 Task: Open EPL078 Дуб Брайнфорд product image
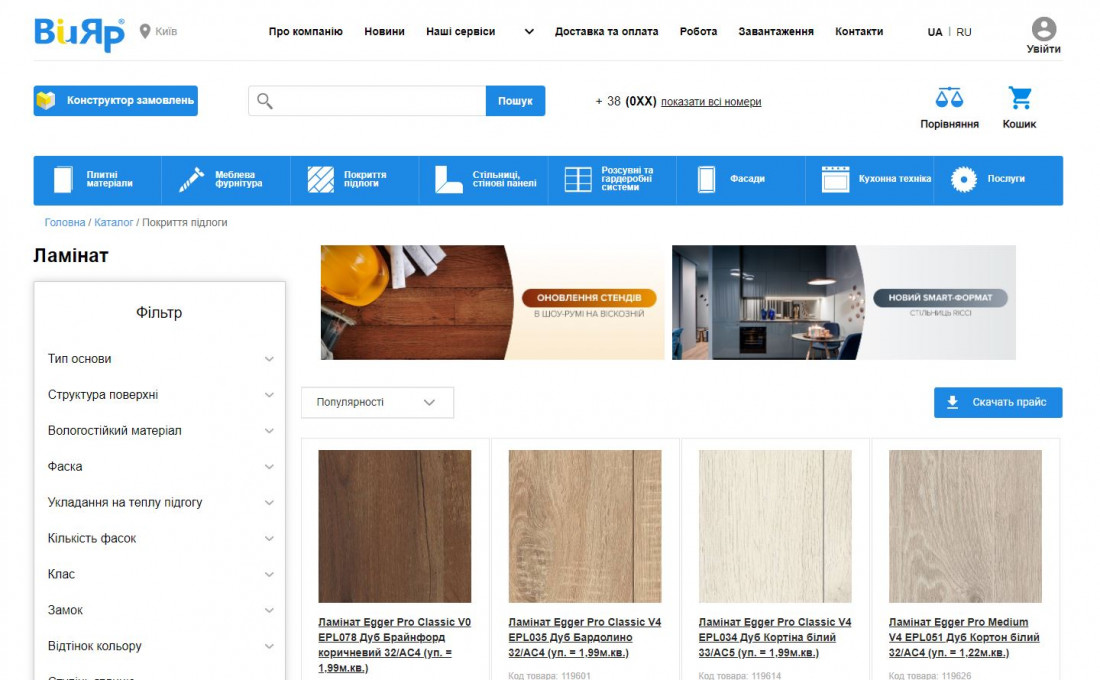[x=395, y=526]
